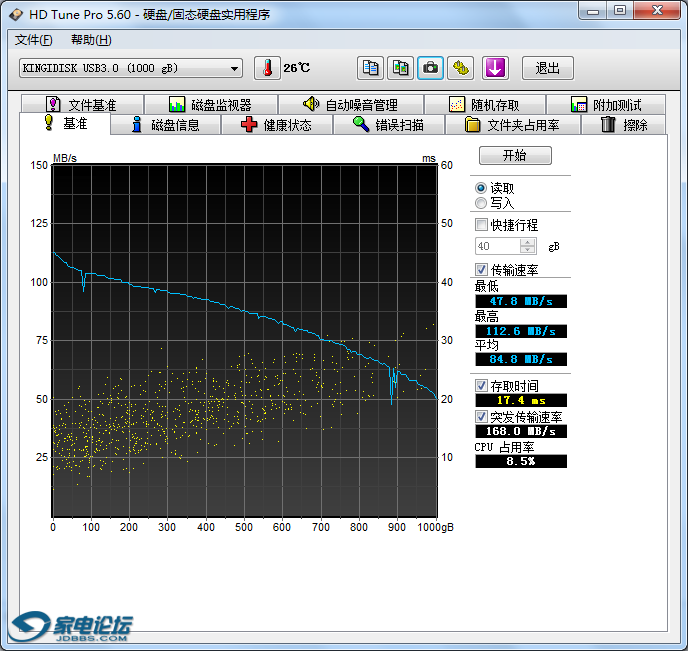
Task: Click the burst rate 168.0 MB/s value
Action: tap(521, 431)
